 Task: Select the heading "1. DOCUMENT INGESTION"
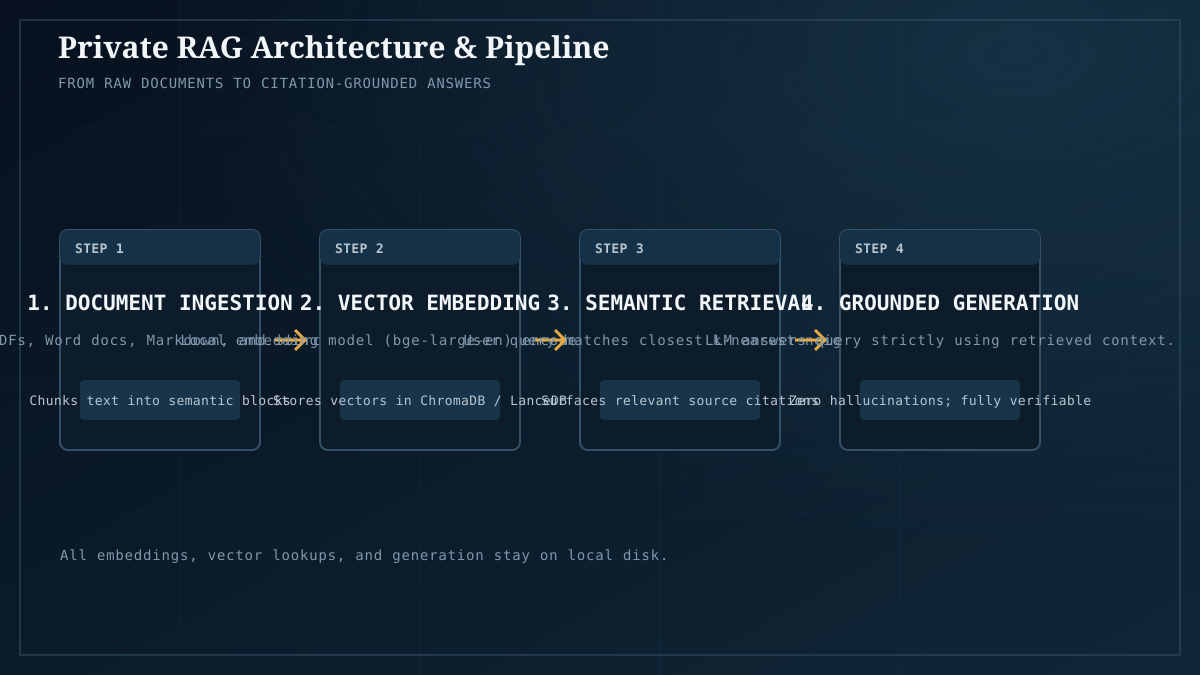(x=160, y=303)
